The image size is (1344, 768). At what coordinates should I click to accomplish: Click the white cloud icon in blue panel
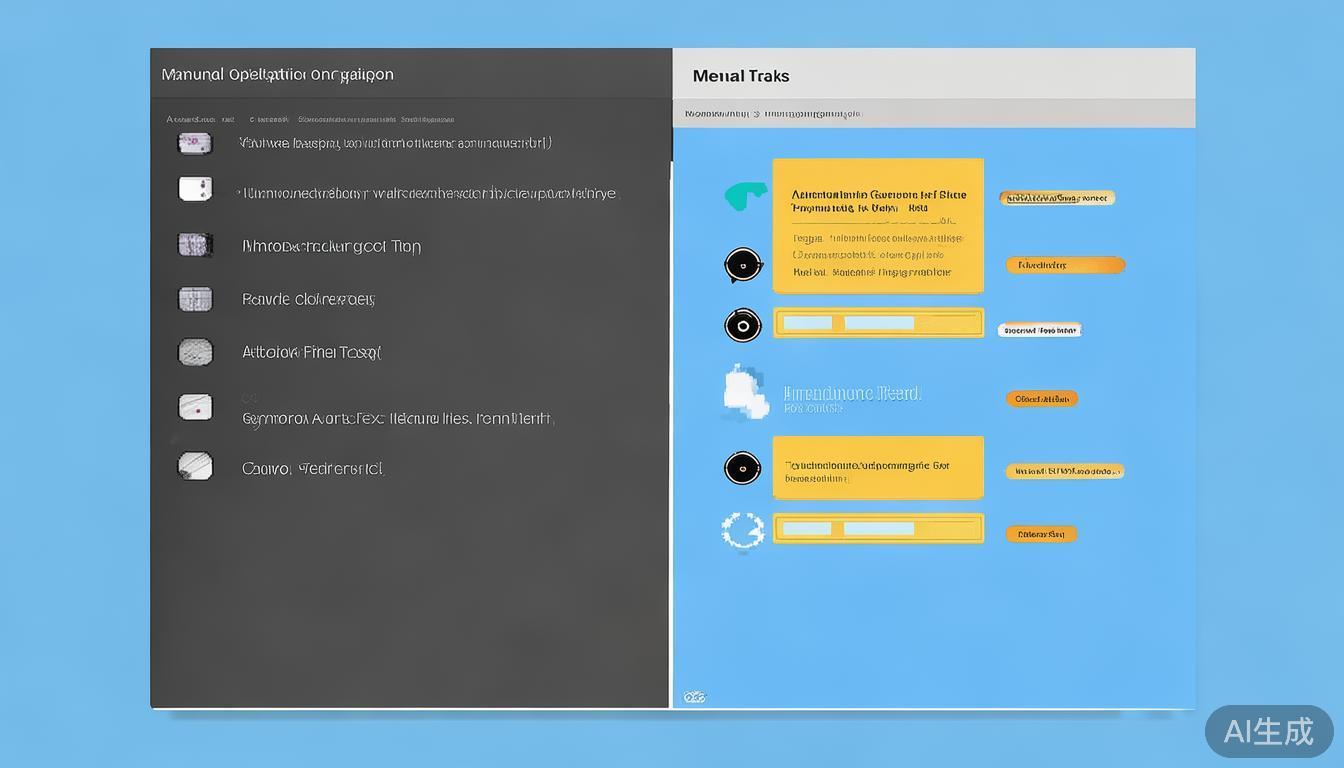click(745, 392)
